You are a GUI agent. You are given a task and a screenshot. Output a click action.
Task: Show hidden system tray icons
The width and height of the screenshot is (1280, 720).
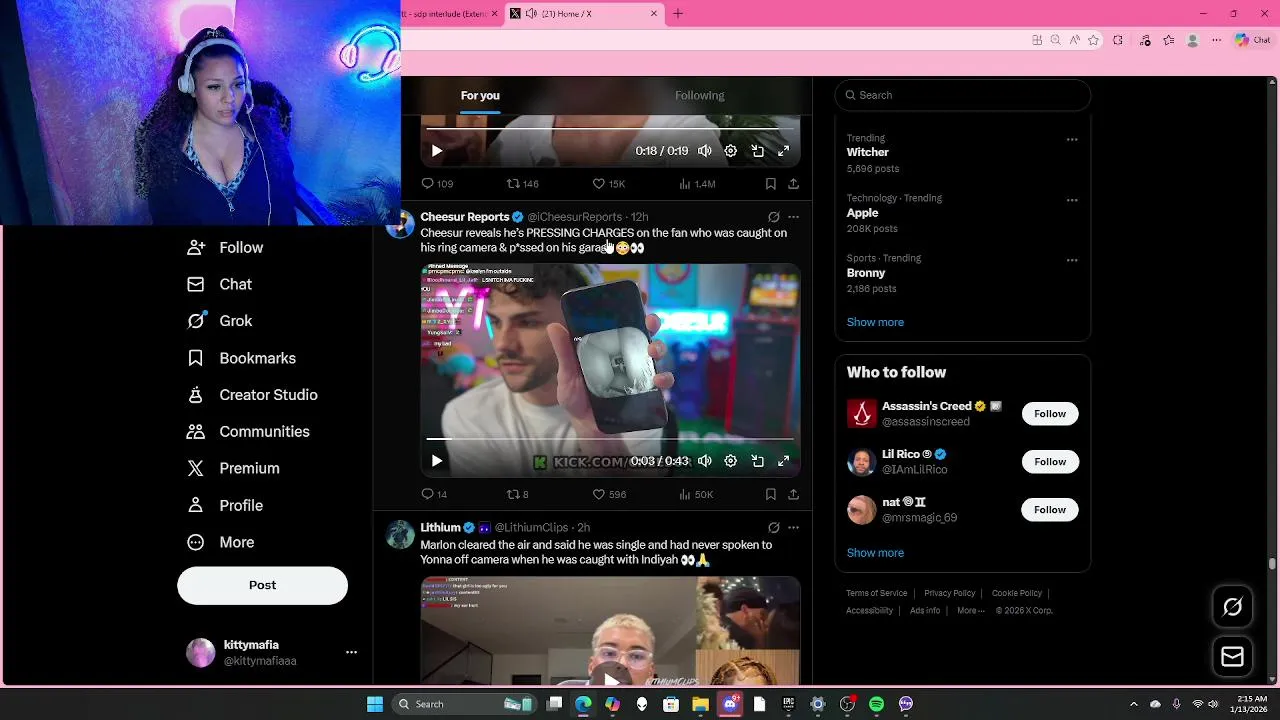1133,704
